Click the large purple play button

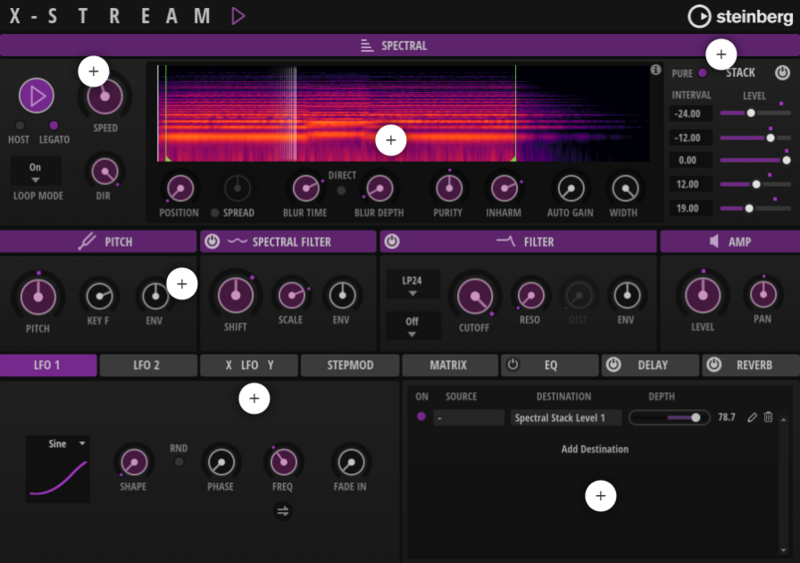[x=36, y=95]
